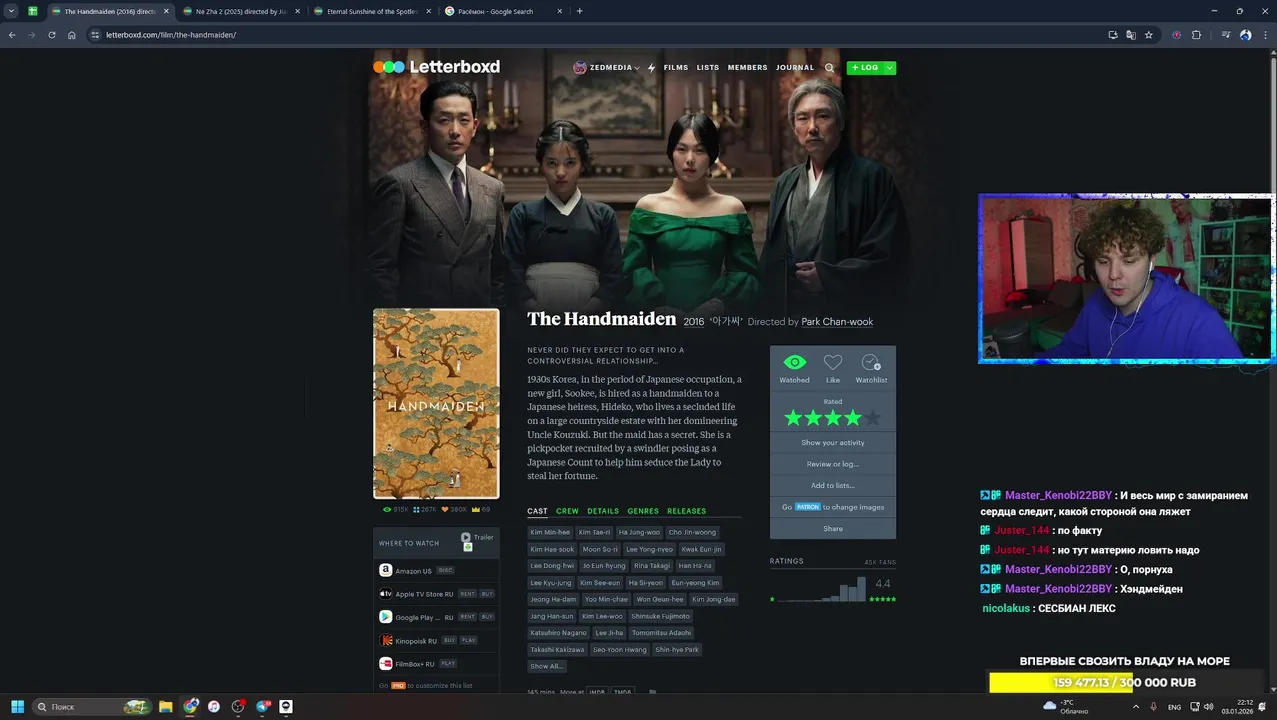Click the TMDB button
The height and width of the screenshot is (720, 1277).
pos(622,692)
